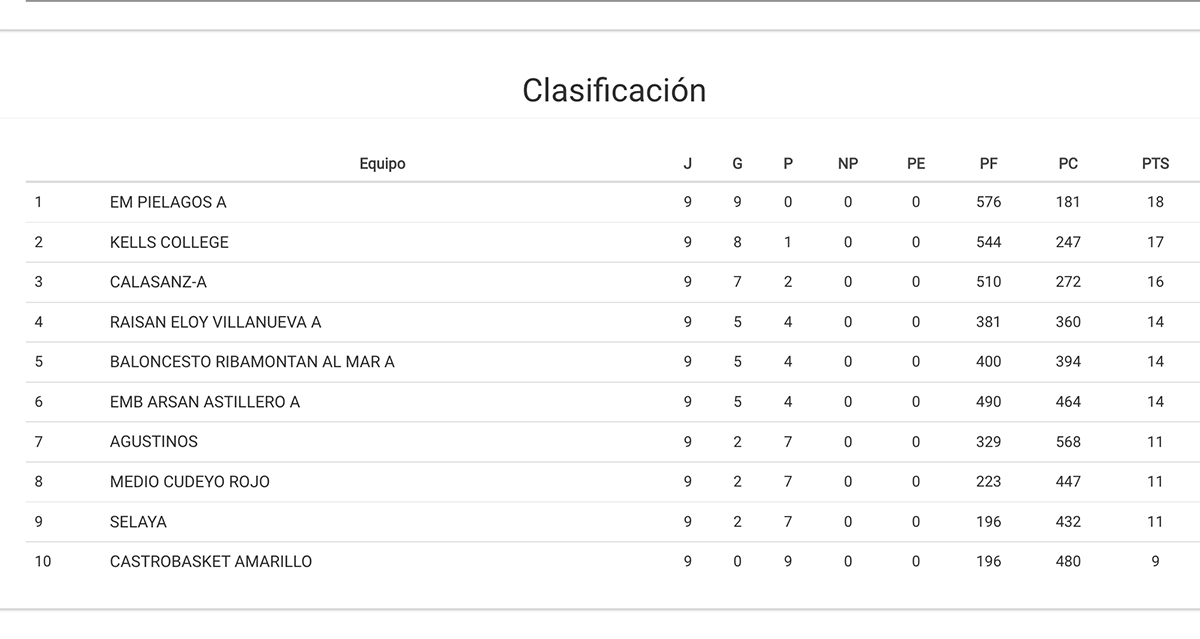Click the PTS column header

click(x=1155, y=164)
